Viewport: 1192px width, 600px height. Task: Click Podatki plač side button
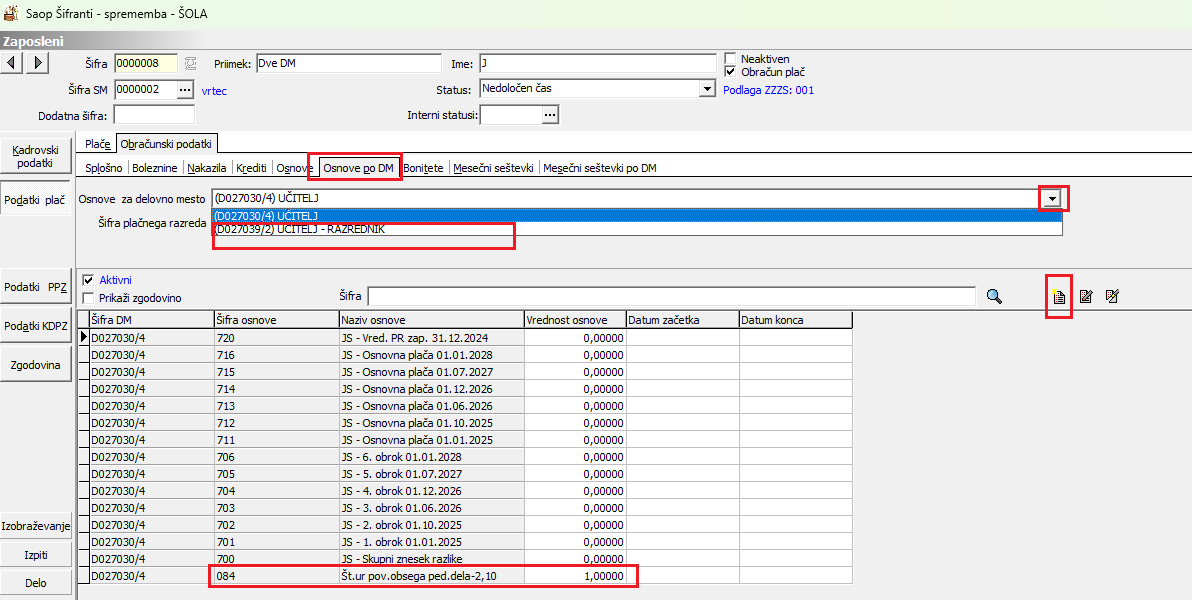(35, 200)
